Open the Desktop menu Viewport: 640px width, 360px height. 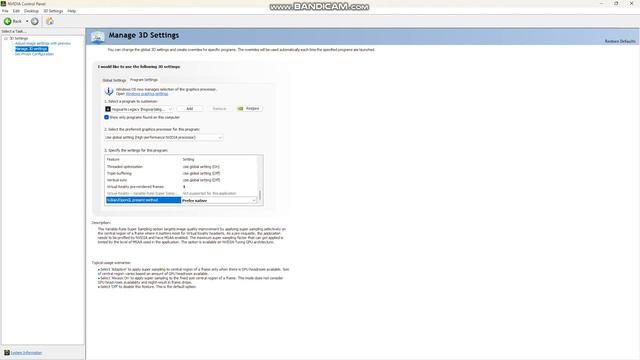point(31,11)
